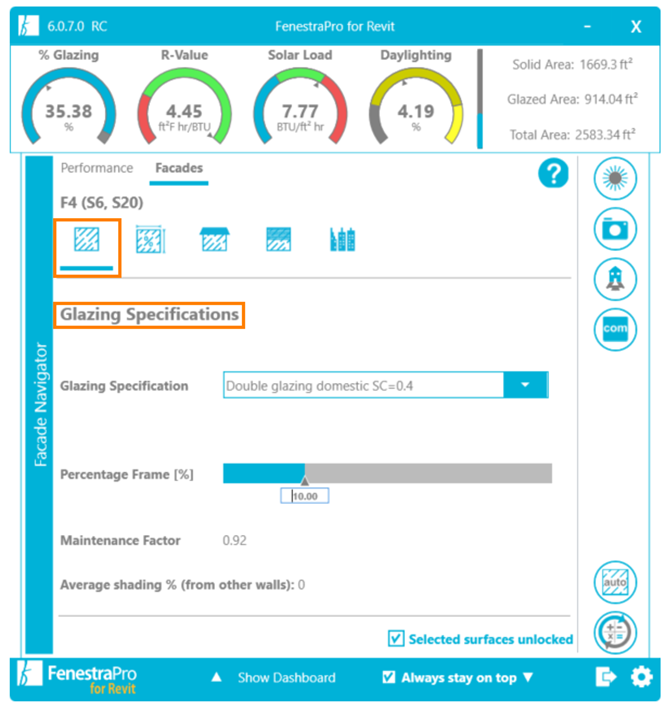Toggle the Selected surfaces unlocked checkbox
The image size is (666, 710).
coord(396,638)
